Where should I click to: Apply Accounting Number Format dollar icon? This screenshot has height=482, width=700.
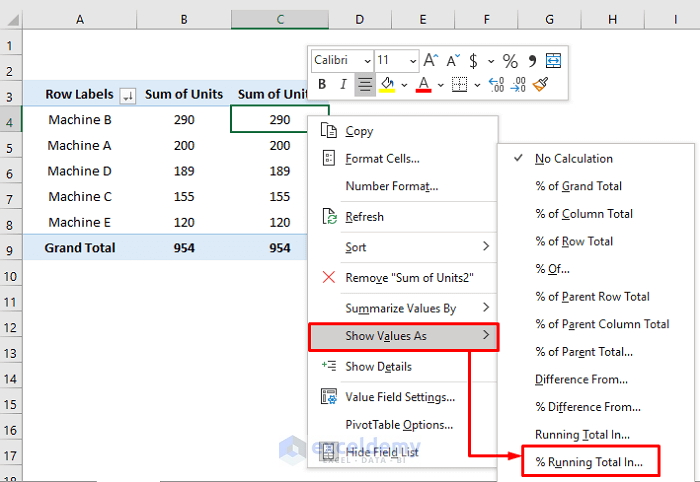pos(473,61)
